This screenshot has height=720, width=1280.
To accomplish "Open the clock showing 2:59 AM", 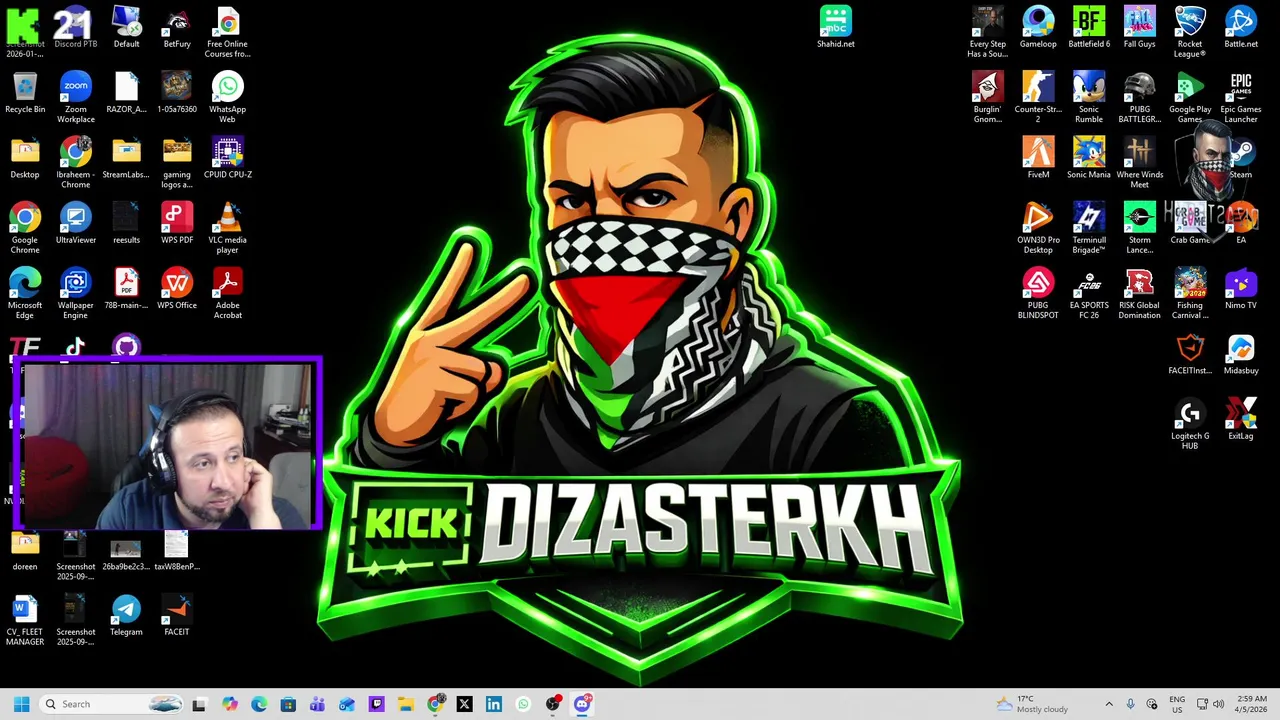I will pyautogui.click(x=1250, y=704).
